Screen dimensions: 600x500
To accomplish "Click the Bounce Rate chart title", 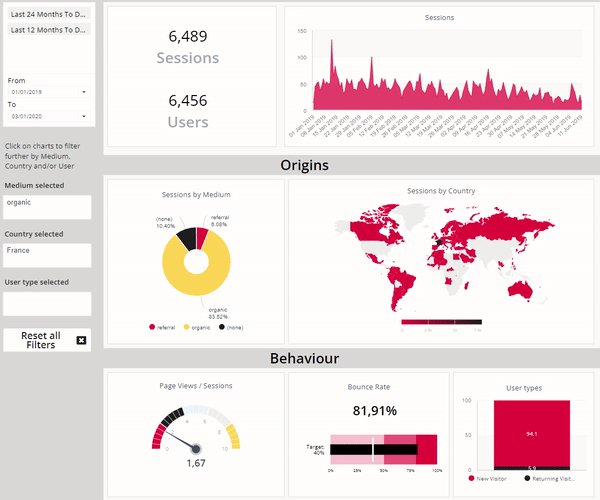I will [369, 387].
